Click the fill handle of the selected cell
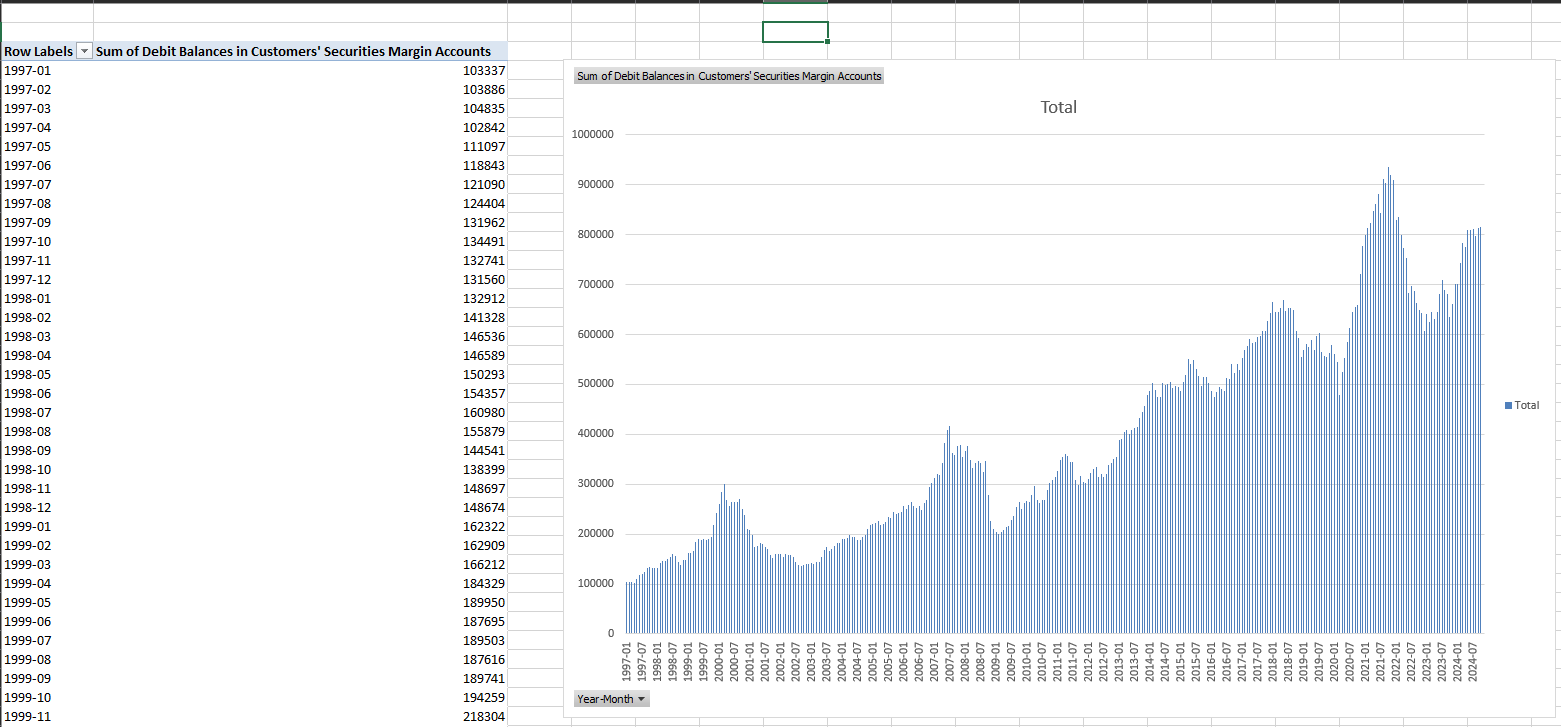This screenshot has height=727, width=1561. 827,41
